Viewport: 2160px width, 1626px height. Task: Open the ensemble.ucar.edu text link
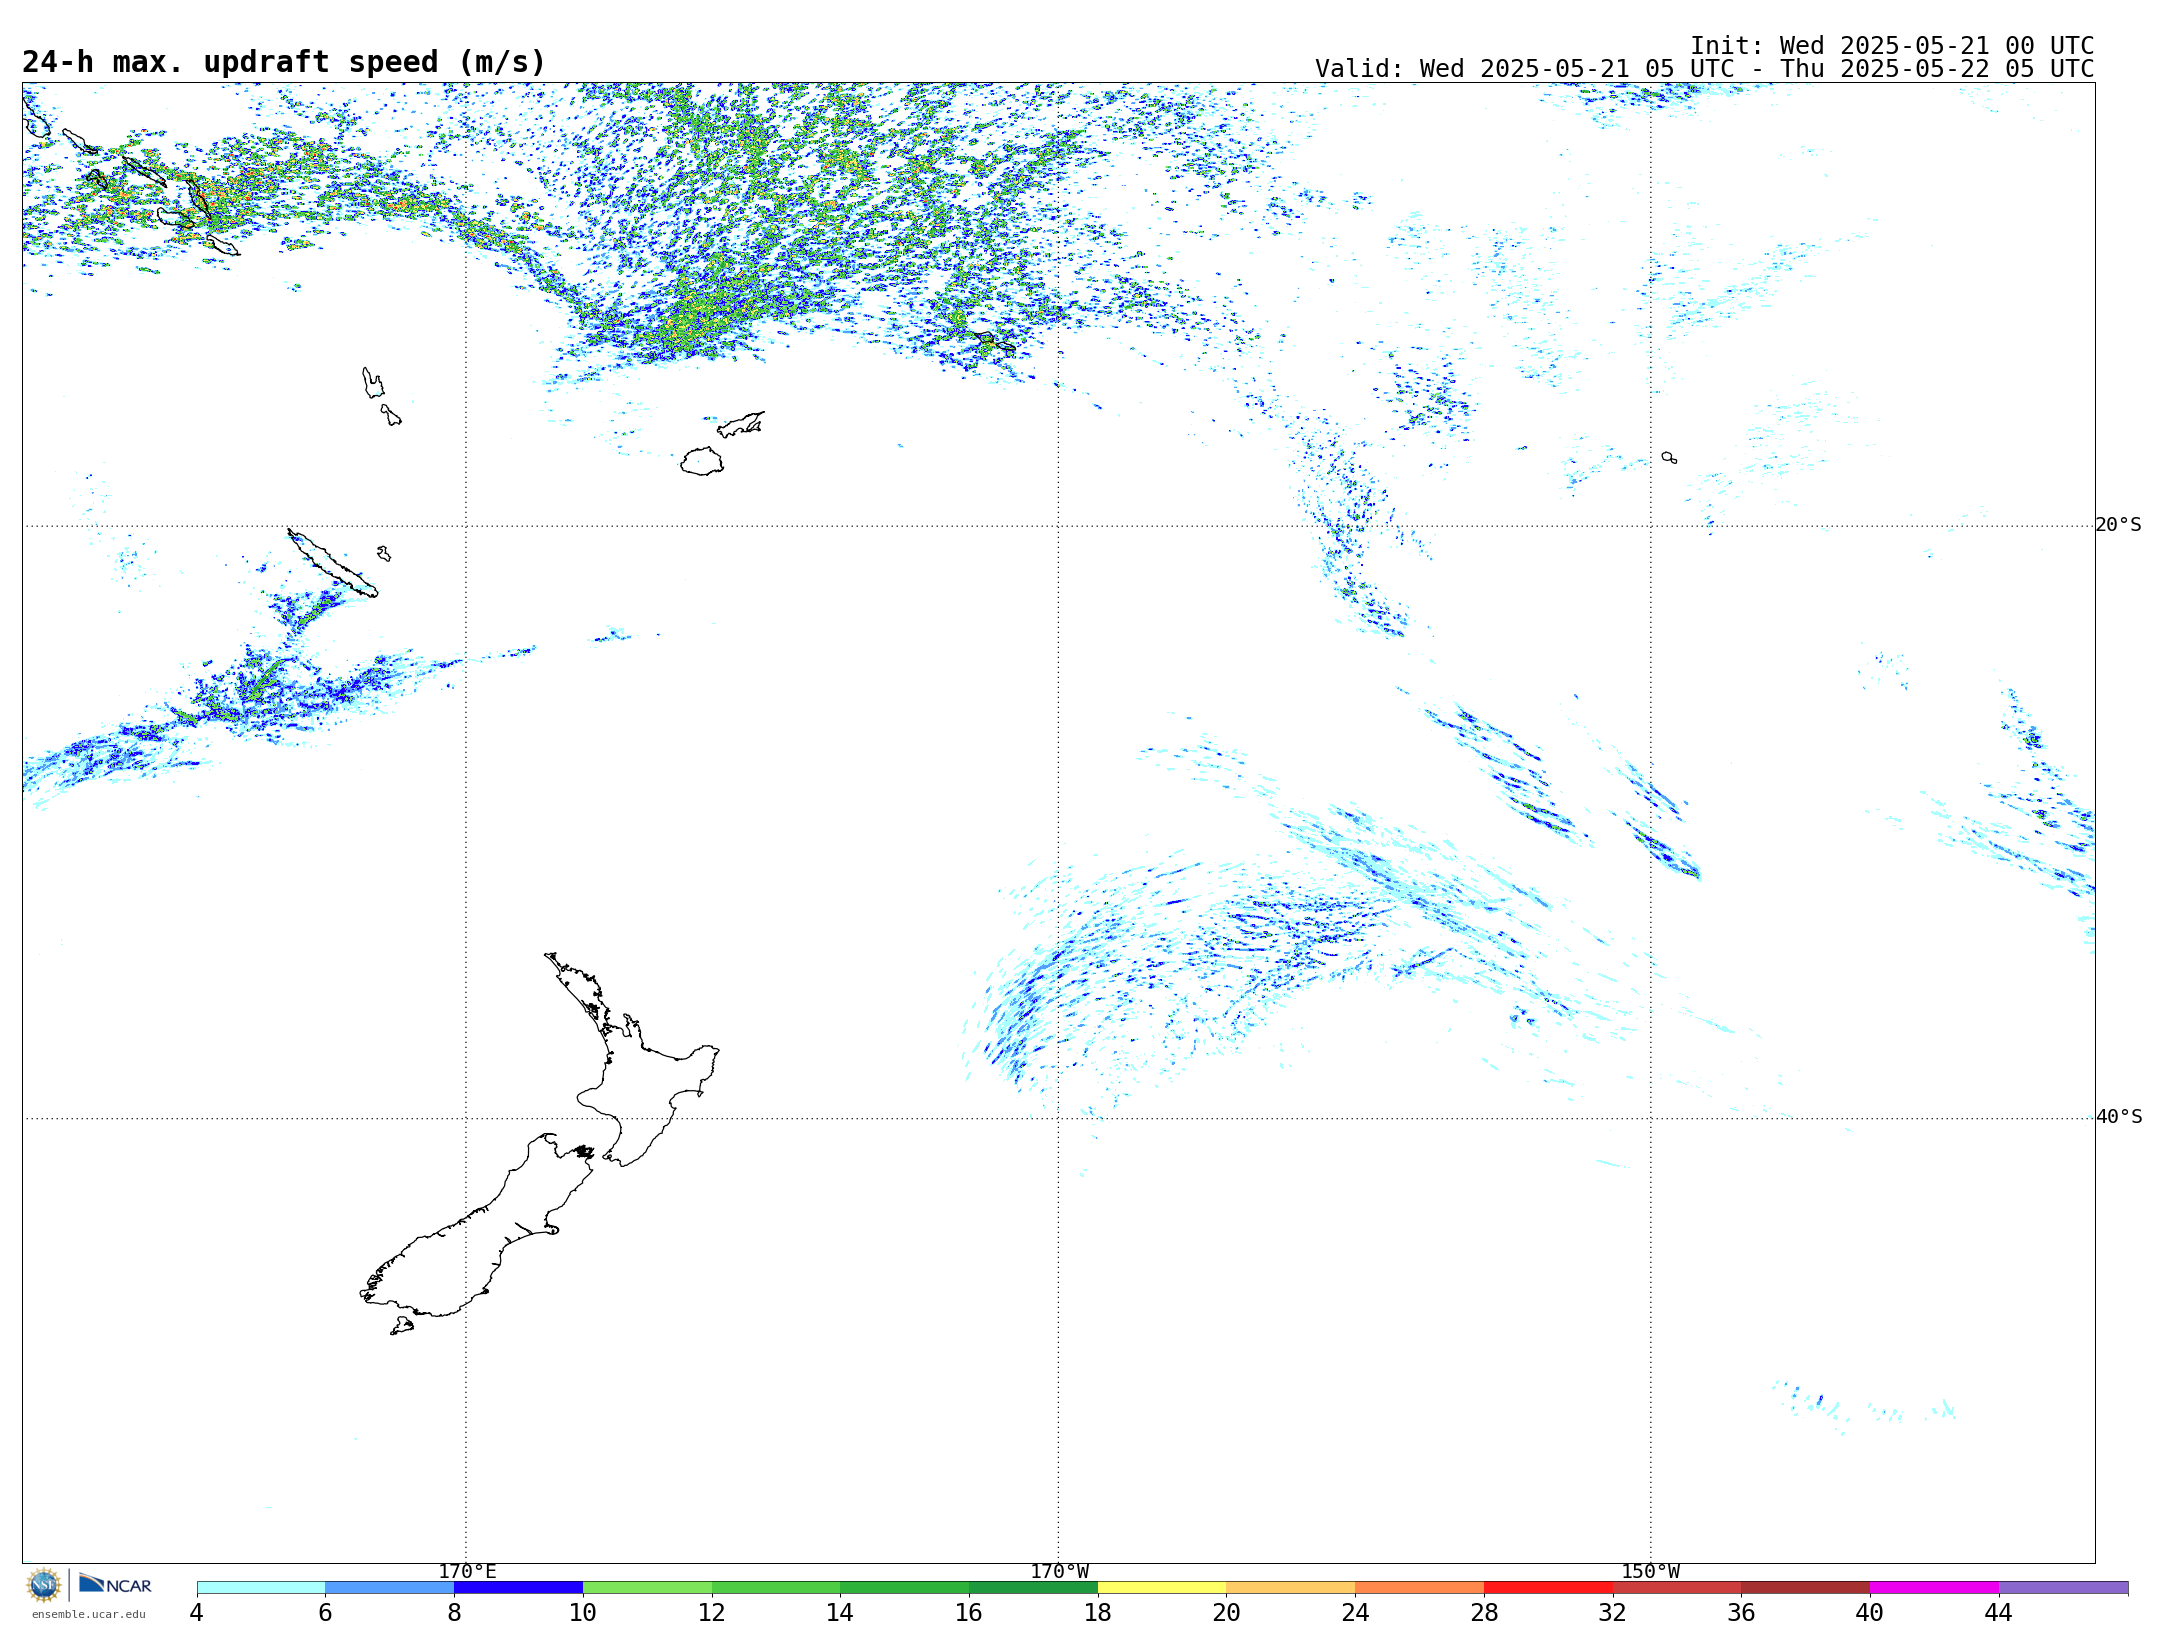tap(88, 1614)
